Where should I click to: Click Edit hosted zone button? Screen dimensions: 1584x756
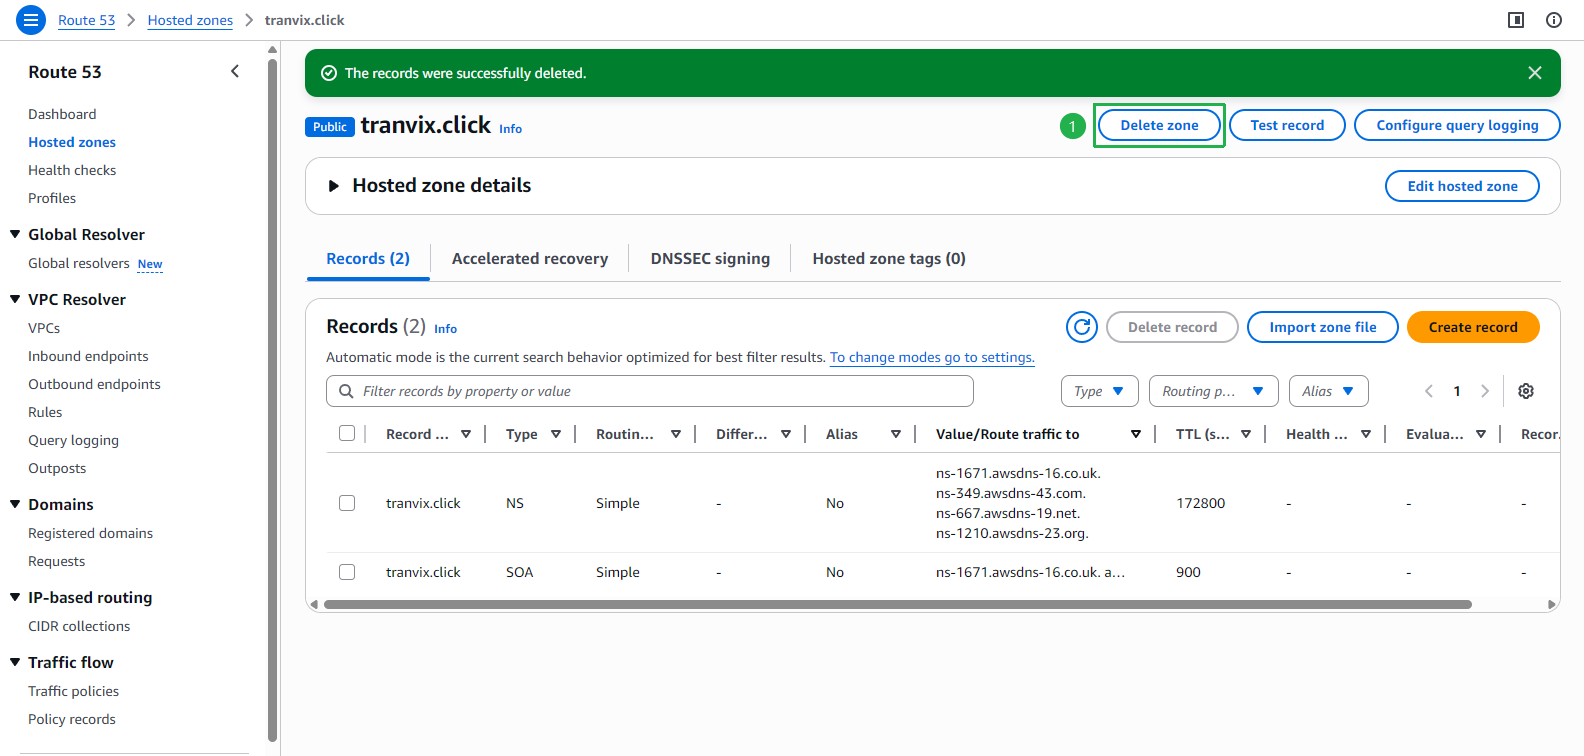1462,186
